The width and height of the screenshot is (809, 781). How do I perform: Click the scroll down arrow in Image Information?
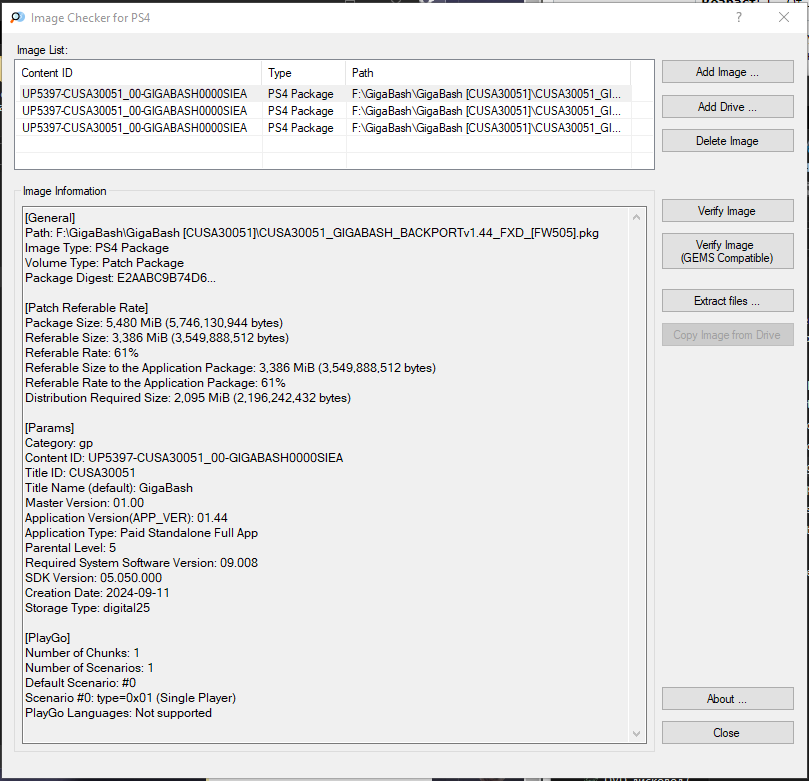[x=637, y=734]
